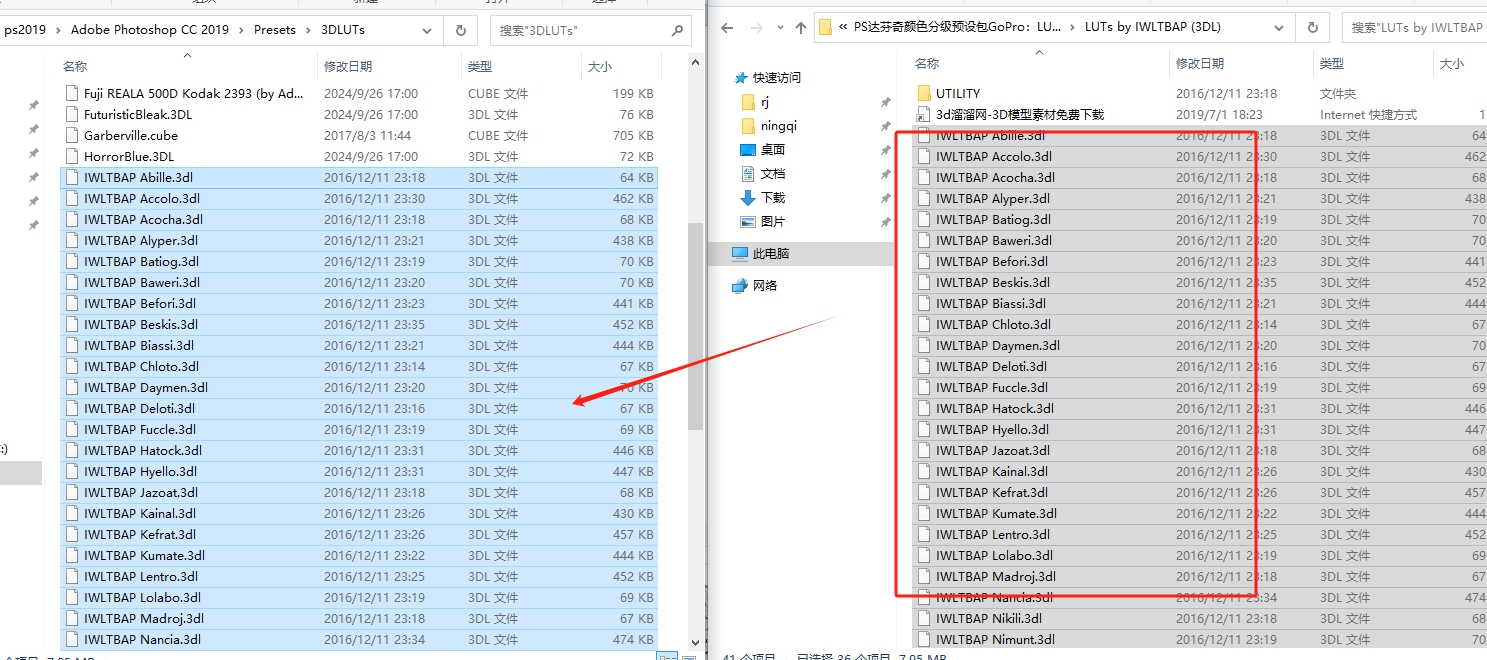The width and height of the screenshot is (1487, 660).
Task: Click IWLTBAP Batiog.3dl file icon, right window
Action: (x=923, y=219)
